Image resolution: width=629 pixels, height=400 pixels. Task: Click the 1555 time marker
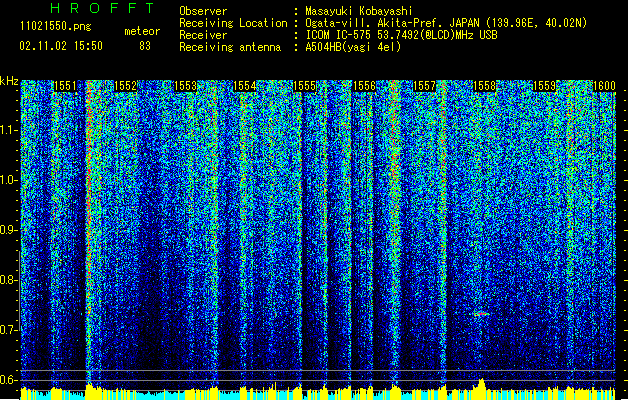(x=304, y=86)
